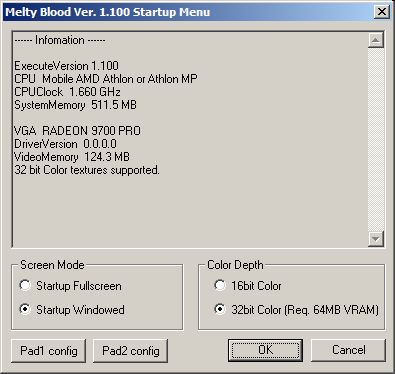
Task: Click the 'ExecuteVersion 1.100' line
Action: pos(66,66)
